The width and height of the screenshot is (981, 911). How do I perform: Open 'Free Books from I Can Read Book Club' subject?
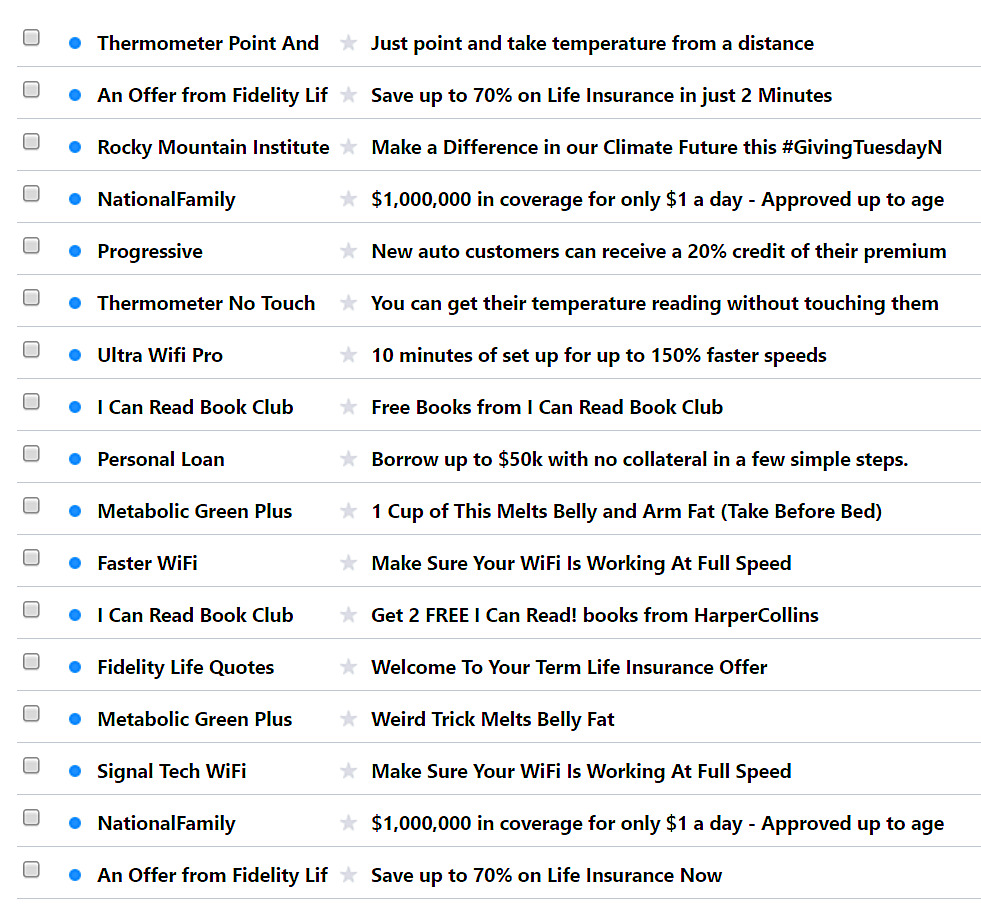coord(547,407)
